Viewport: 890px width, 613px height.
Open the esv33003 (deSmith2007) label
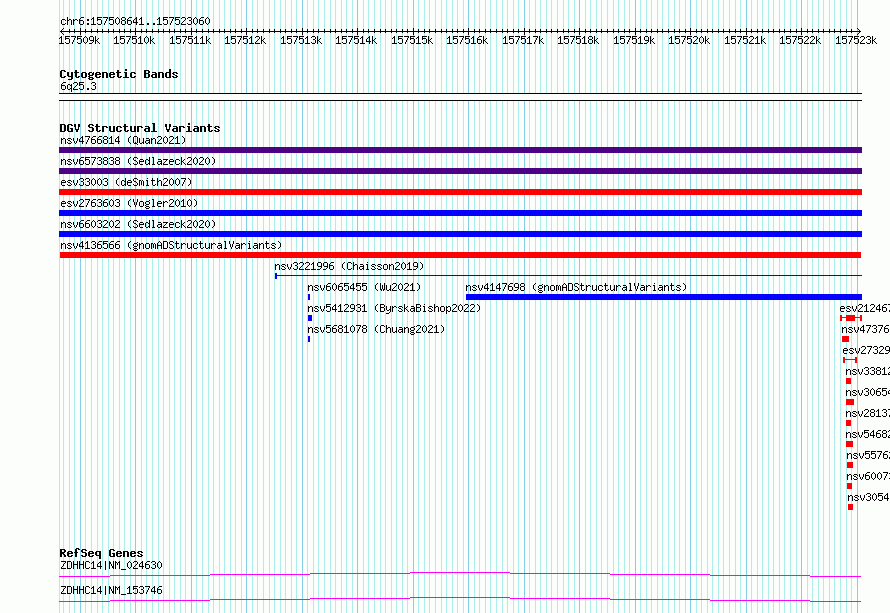[x=126, y=182]
